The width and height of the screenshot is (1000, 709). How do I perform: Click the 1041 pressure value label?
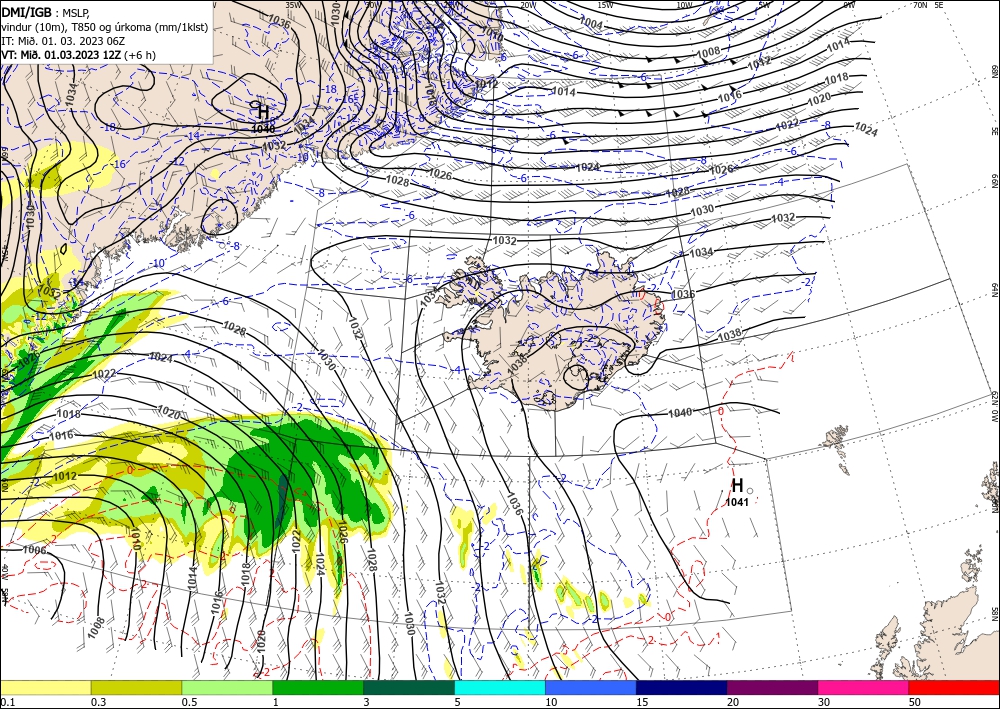click(x=737, y=502)
